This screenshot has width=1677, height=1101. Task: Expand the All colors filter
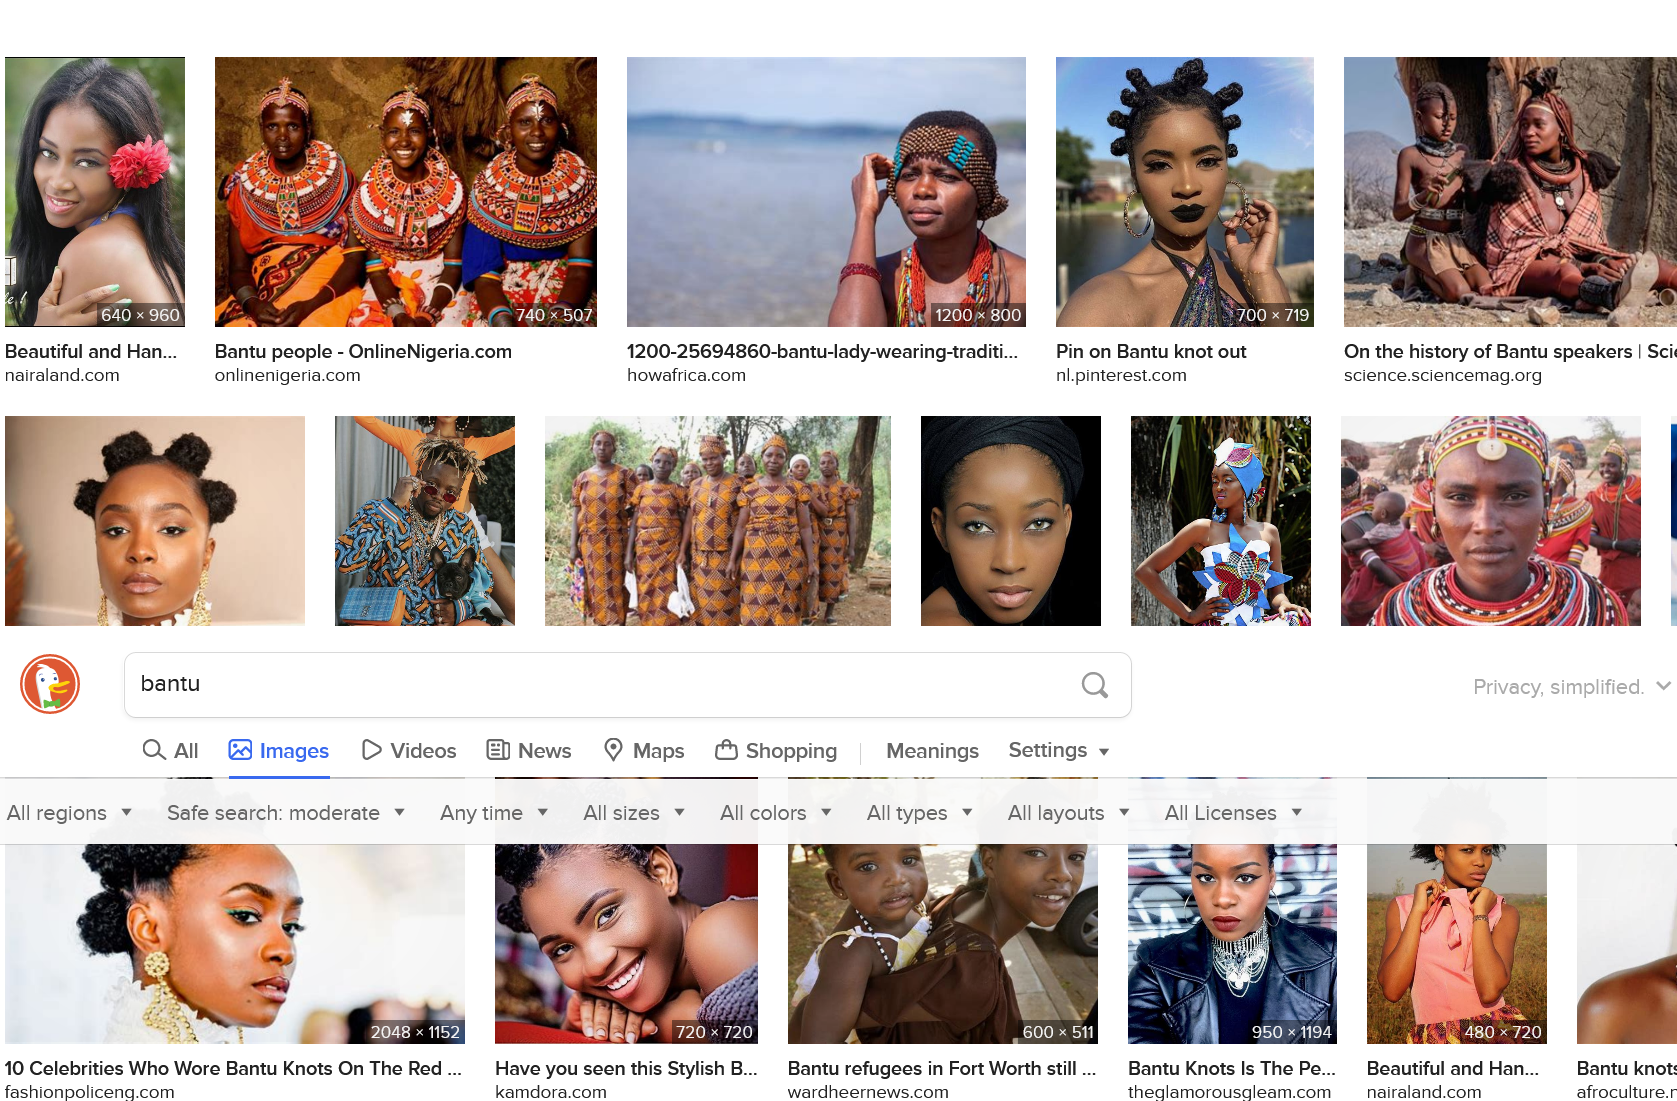pos(776,812)
